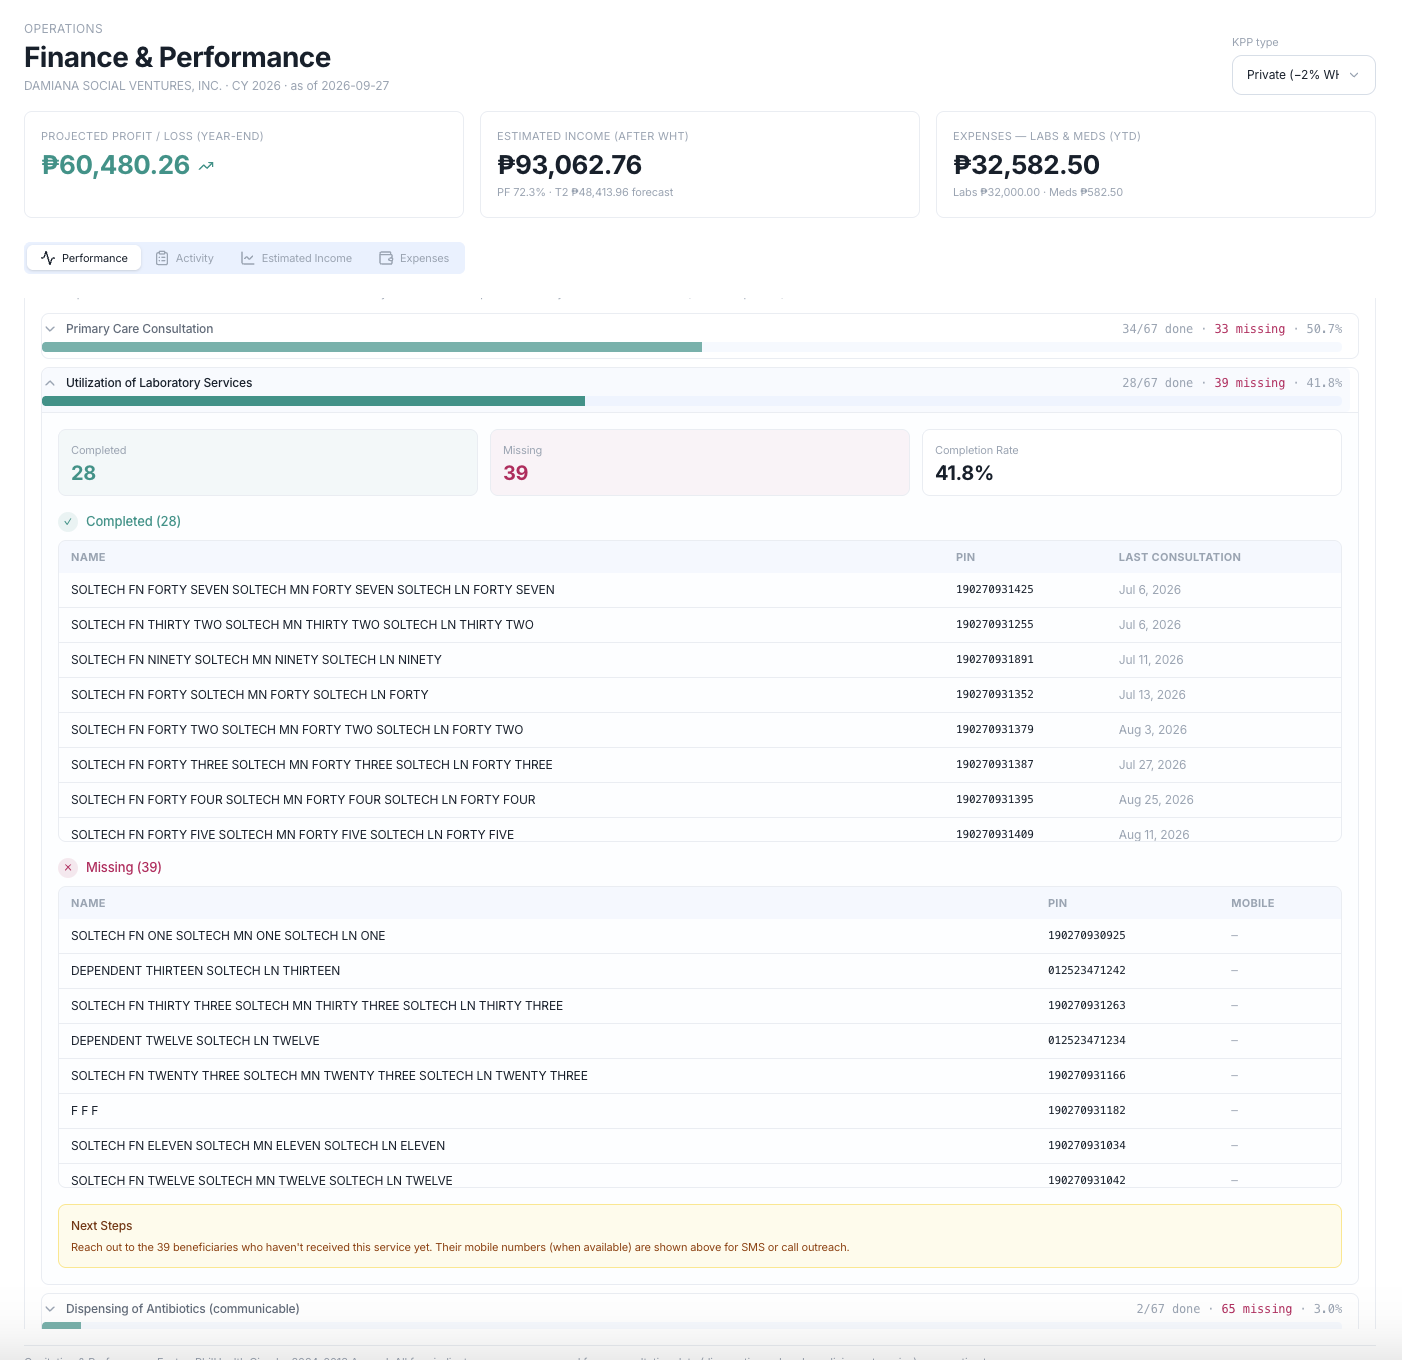Select row SOLTECH FN THIRTY TWO

[700, 625]
